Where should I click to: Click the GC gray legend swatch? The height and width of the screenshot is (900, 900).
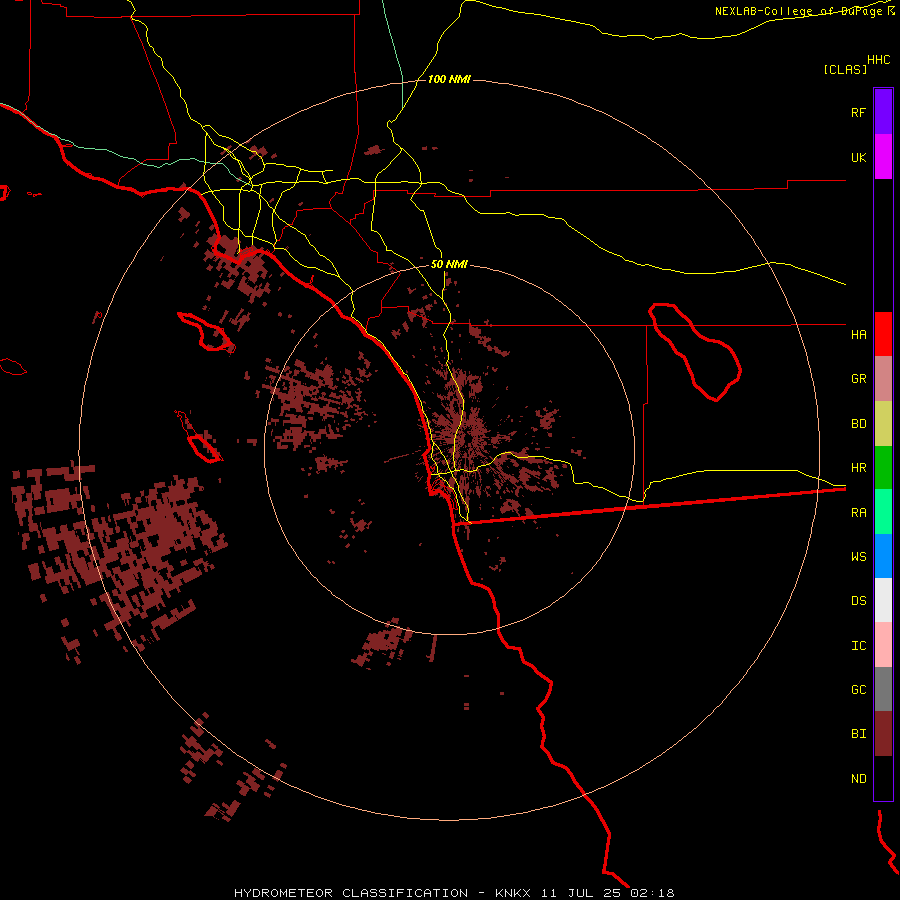click(x=883, y=689)
